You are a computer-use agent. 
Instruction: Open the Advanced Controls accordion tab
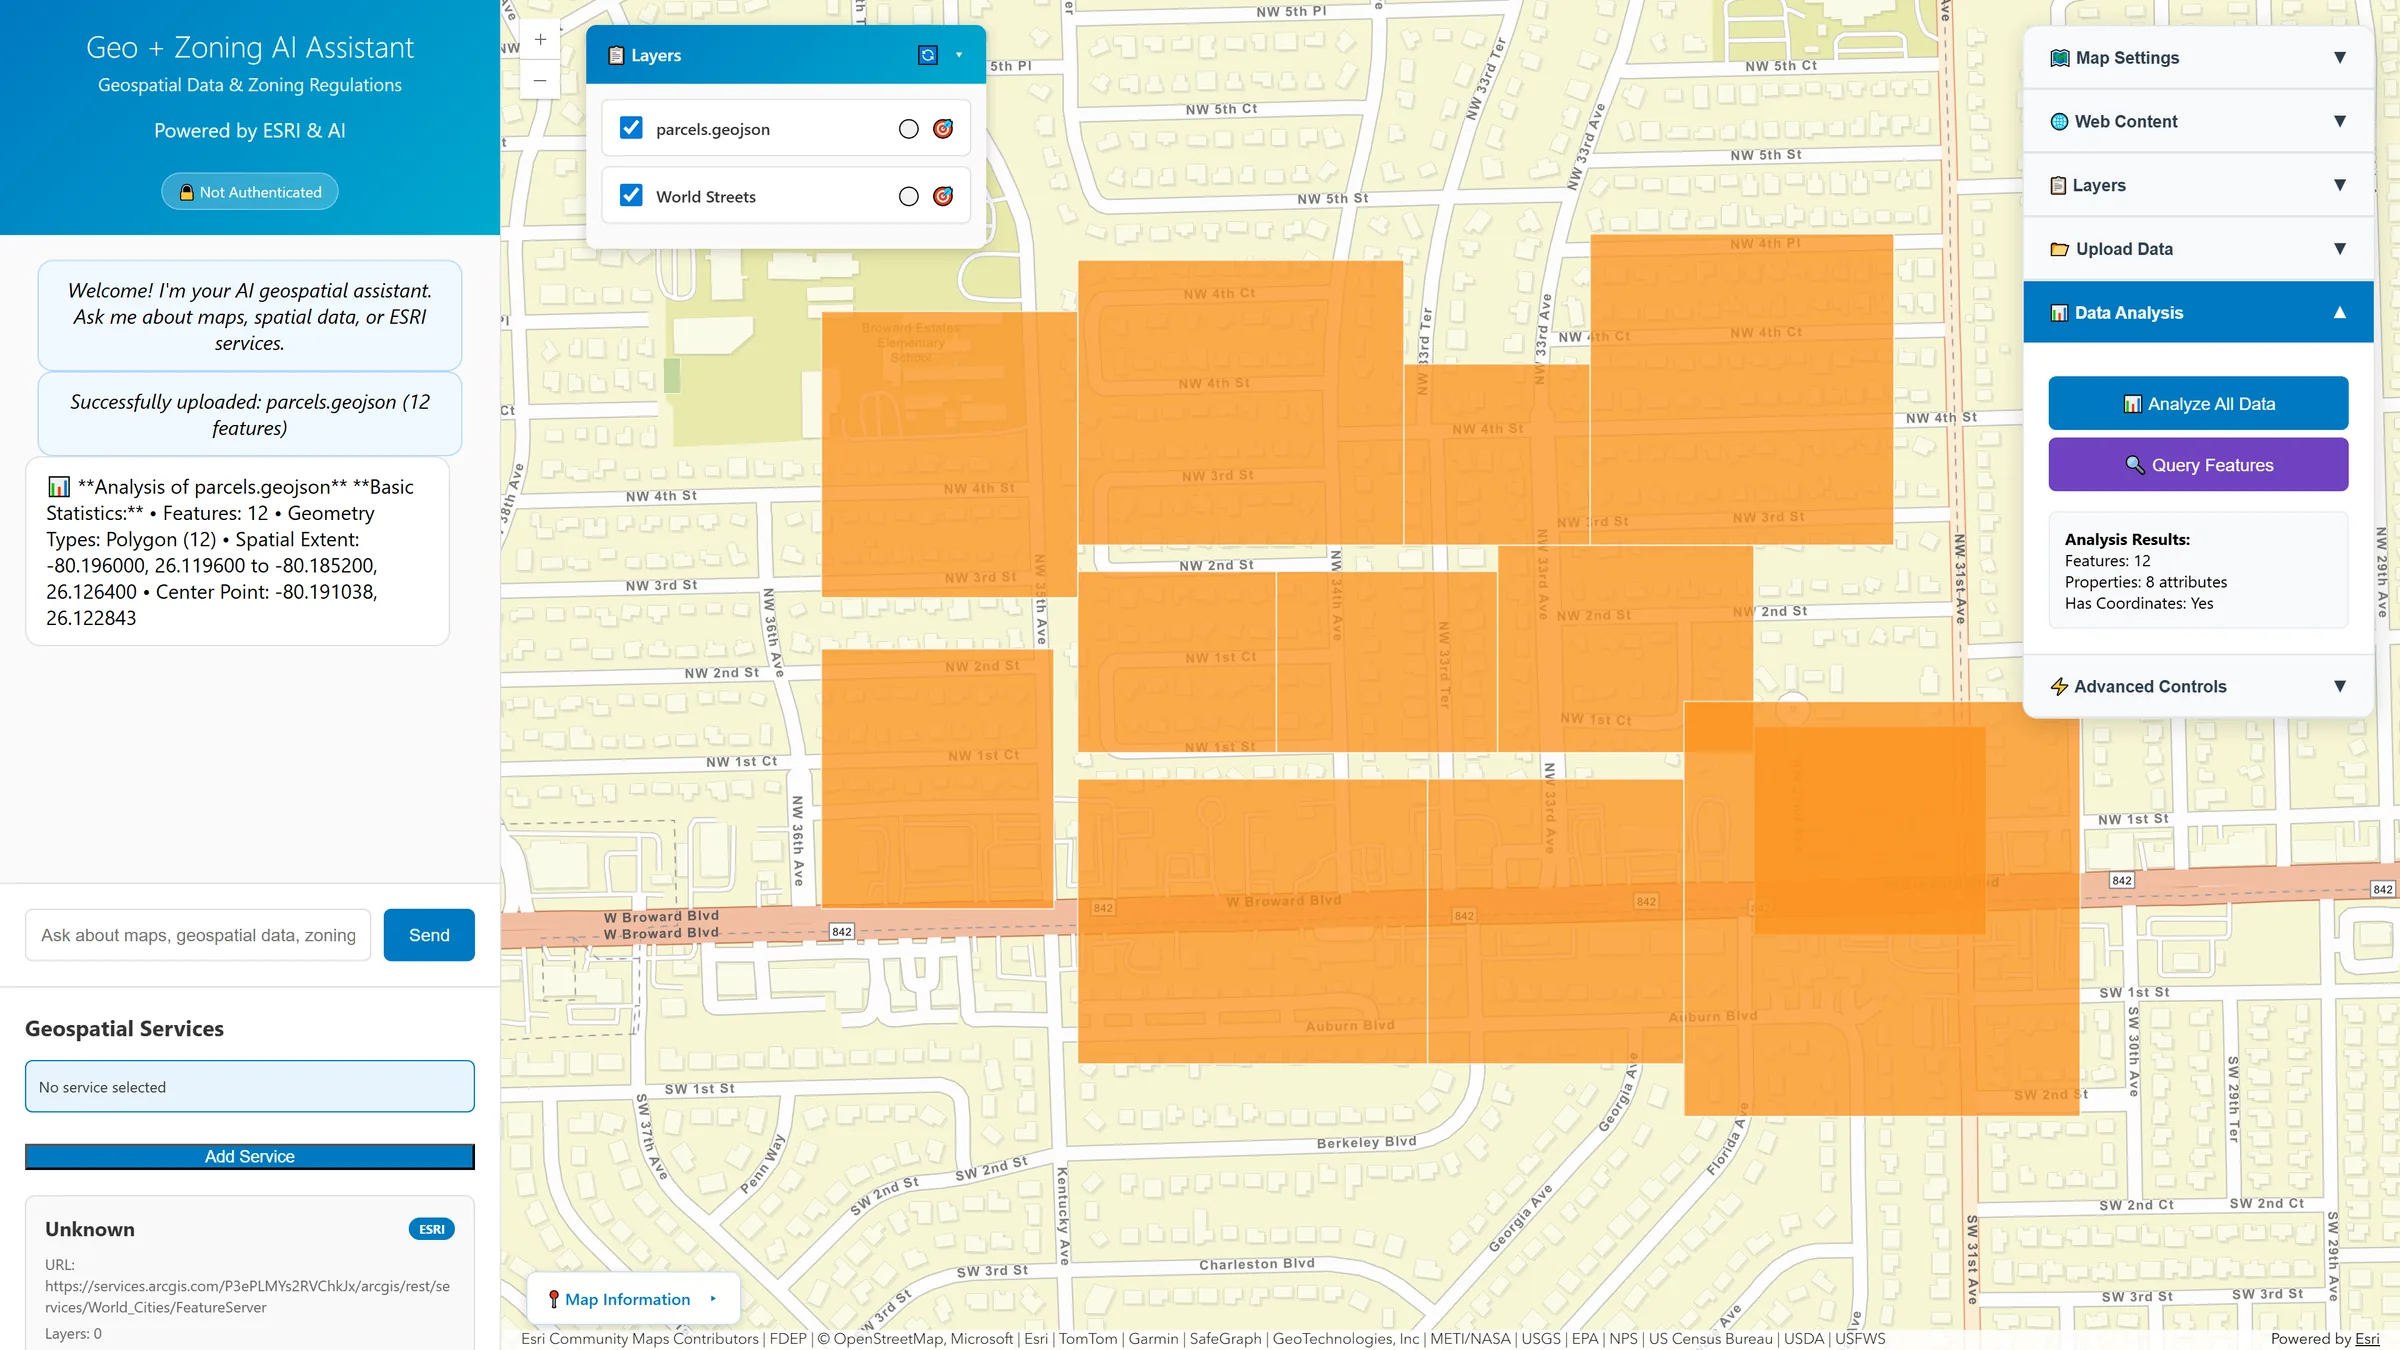click(2198, 687)
